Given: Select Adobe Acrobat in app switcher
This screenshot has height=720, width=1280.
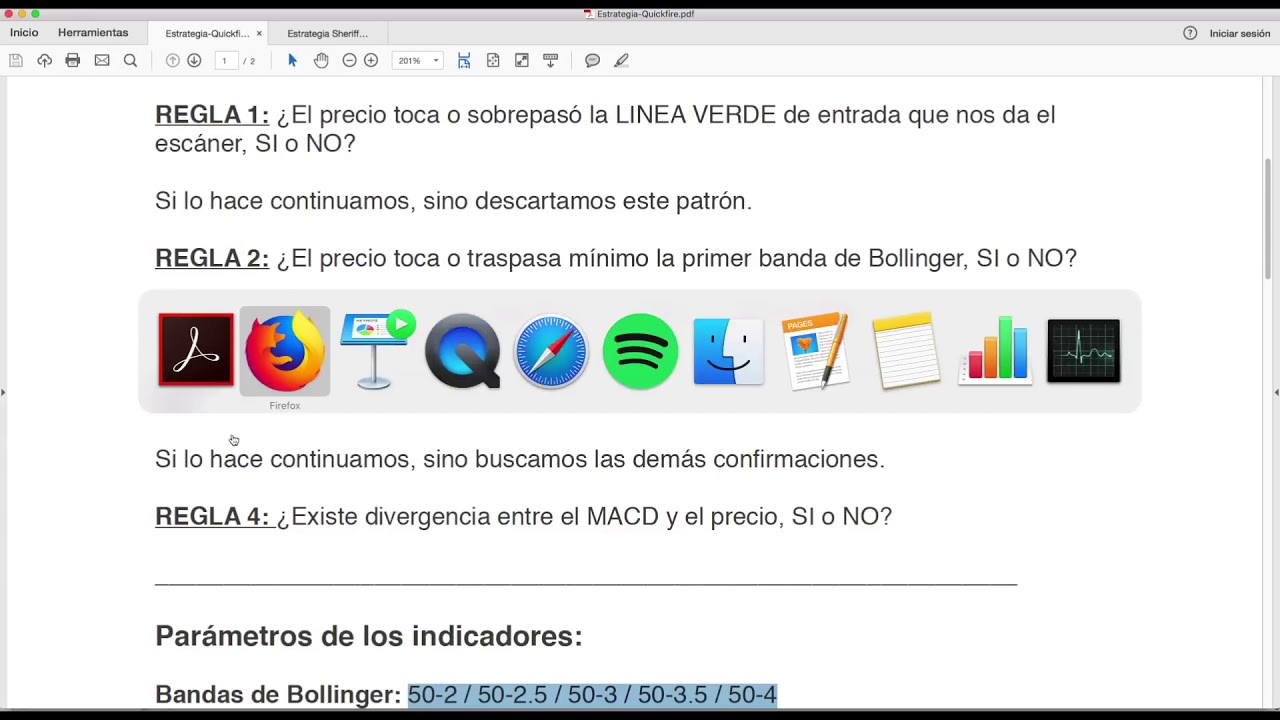Looking at the screenshot, I should [x=196, y=350].
